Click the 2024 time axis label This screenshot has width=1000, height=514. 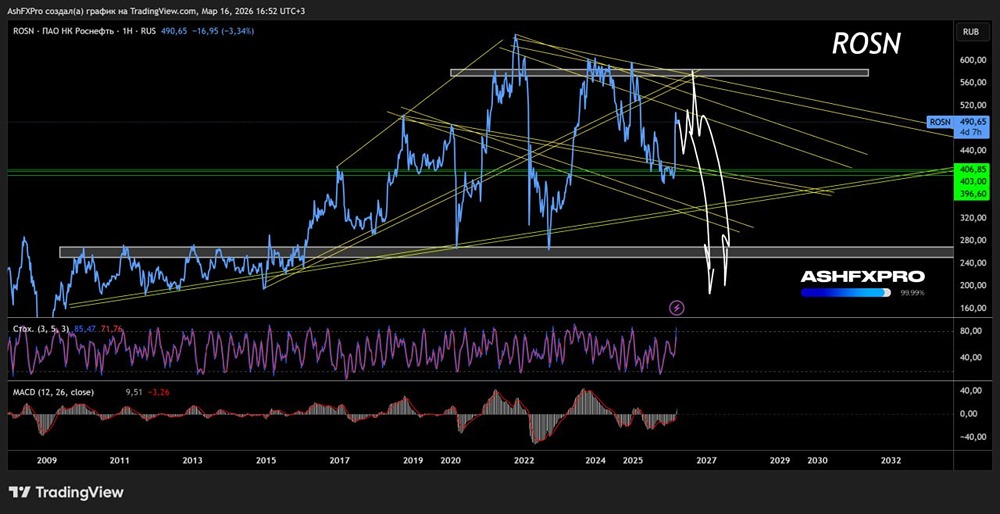[596, 460]
